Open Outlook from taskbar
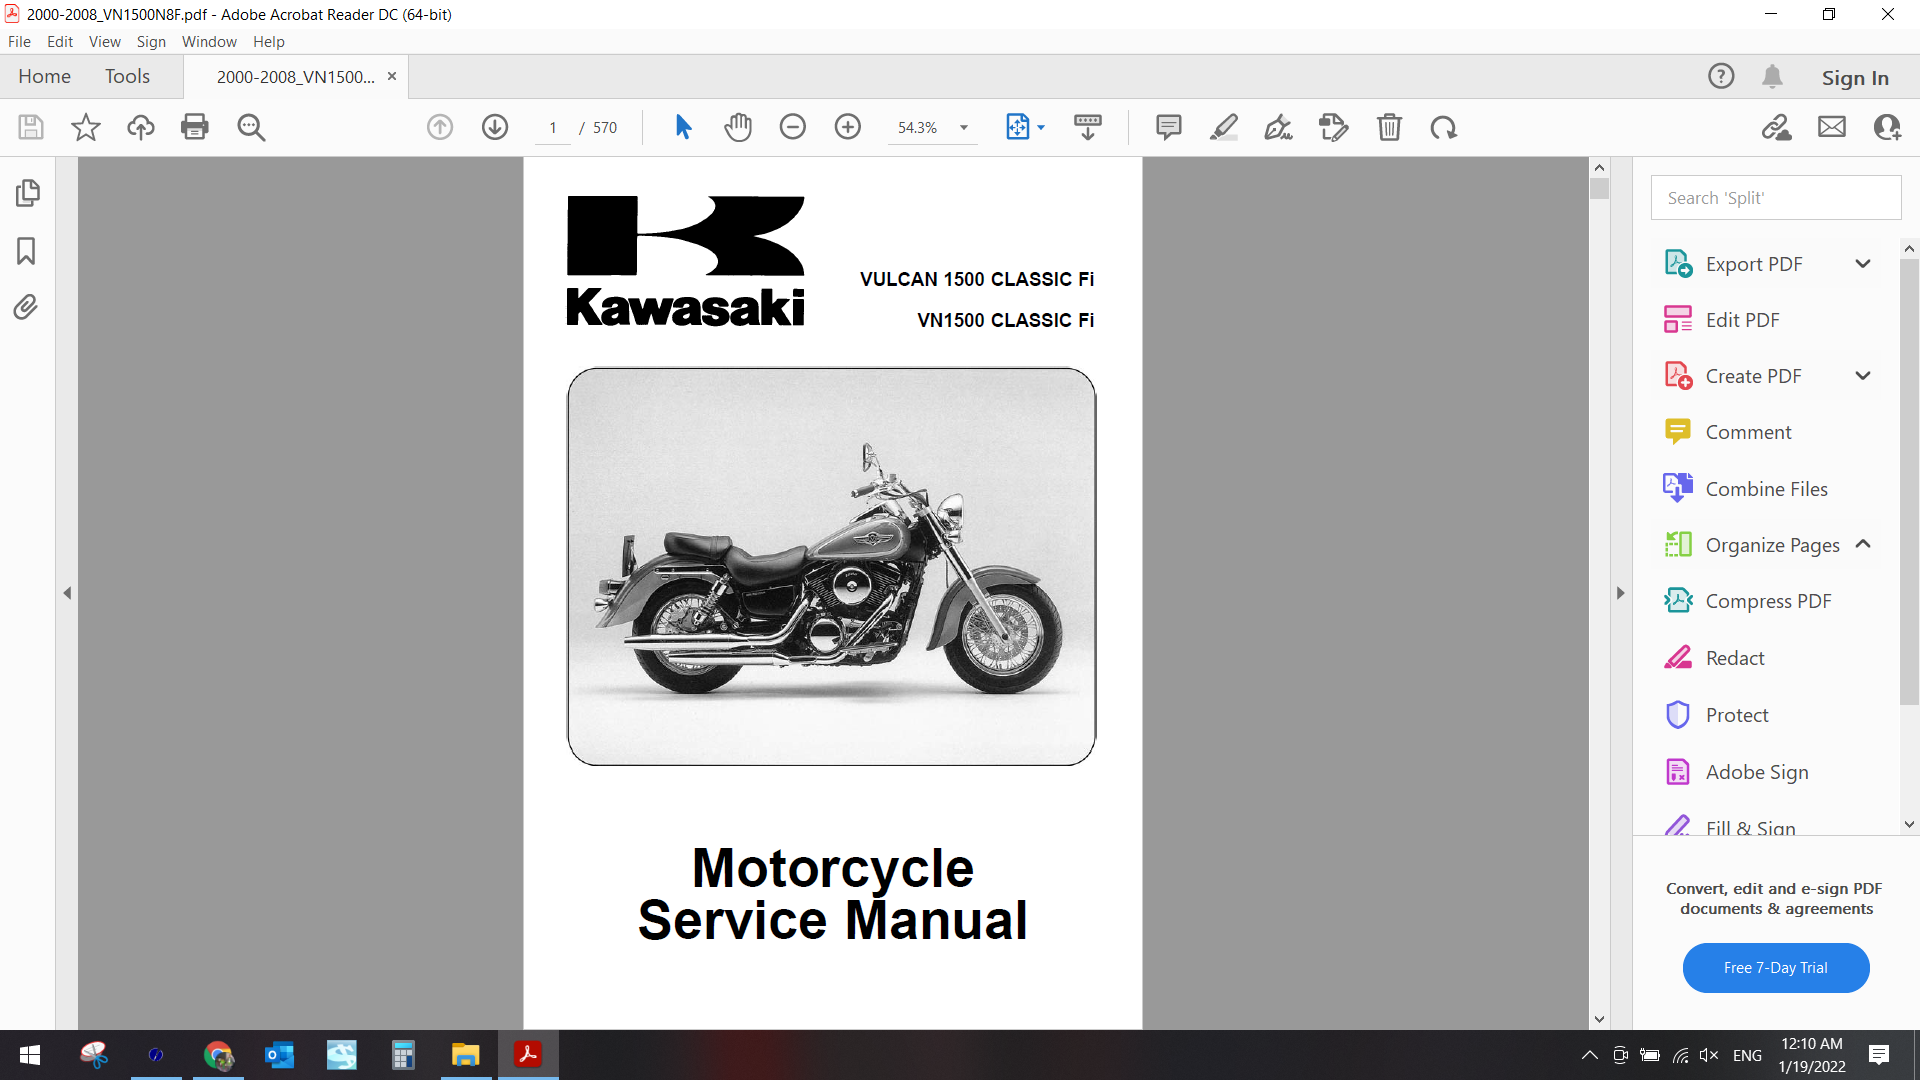1920x1080 pixels. click(x=280, y=1055)
